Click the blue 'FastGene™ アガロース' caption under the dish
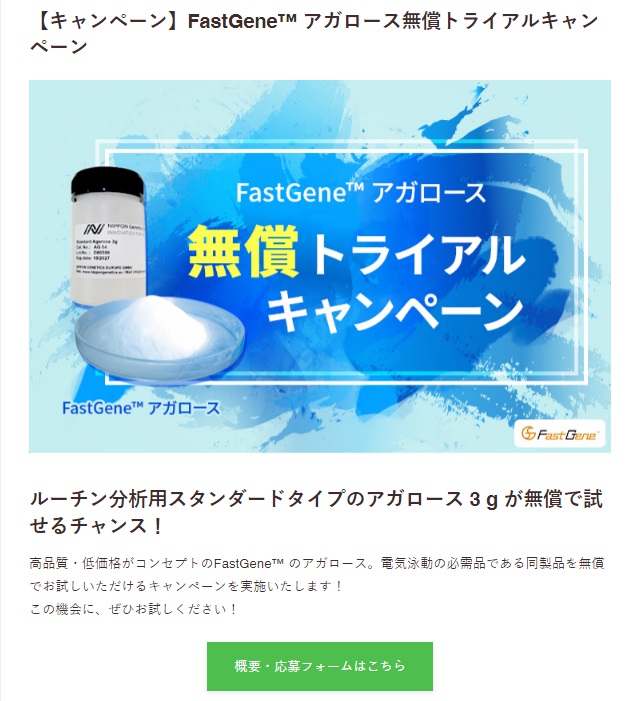 [x=141, y=408]
